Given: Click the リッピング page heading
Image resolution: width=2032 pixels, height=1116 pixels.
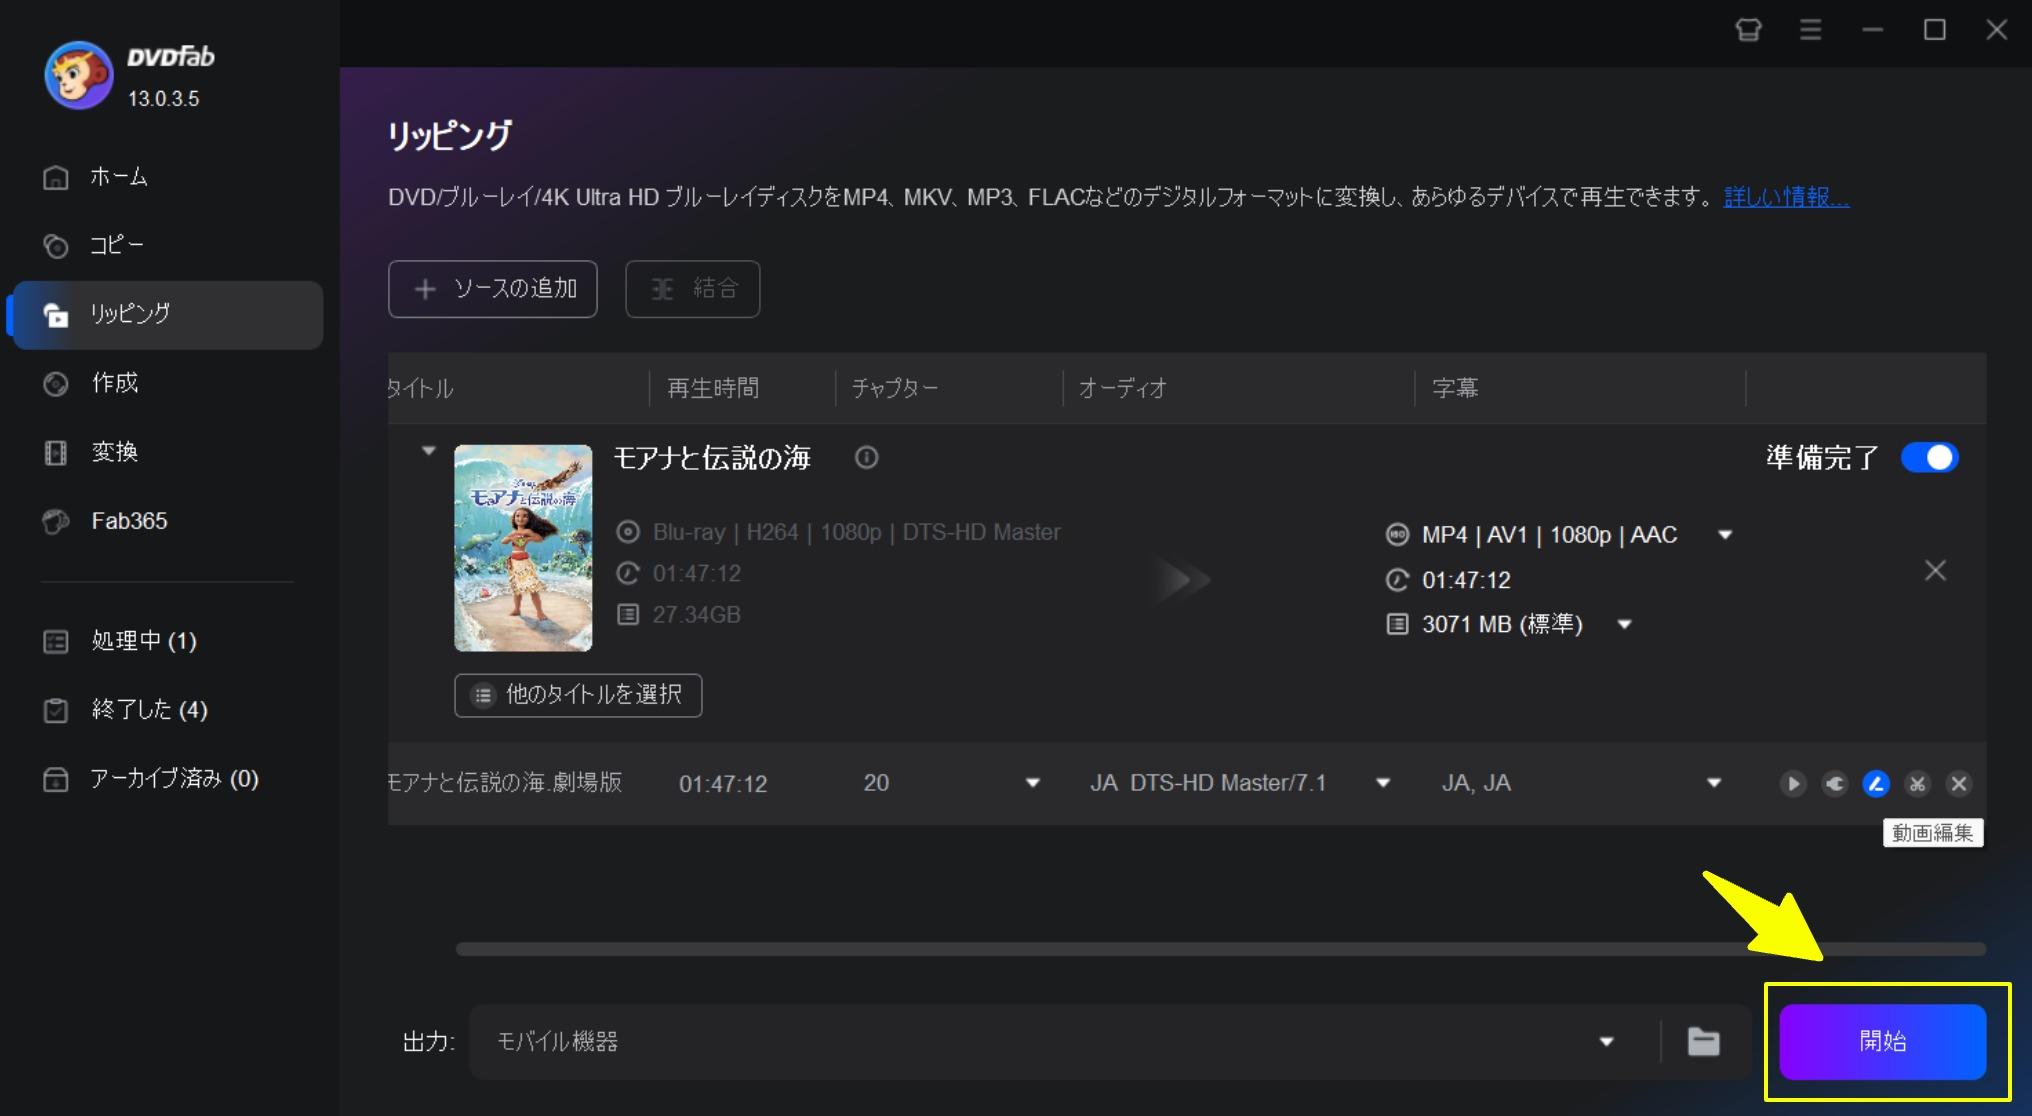Looking at the screenshot, I should click(x=450, y=135).
